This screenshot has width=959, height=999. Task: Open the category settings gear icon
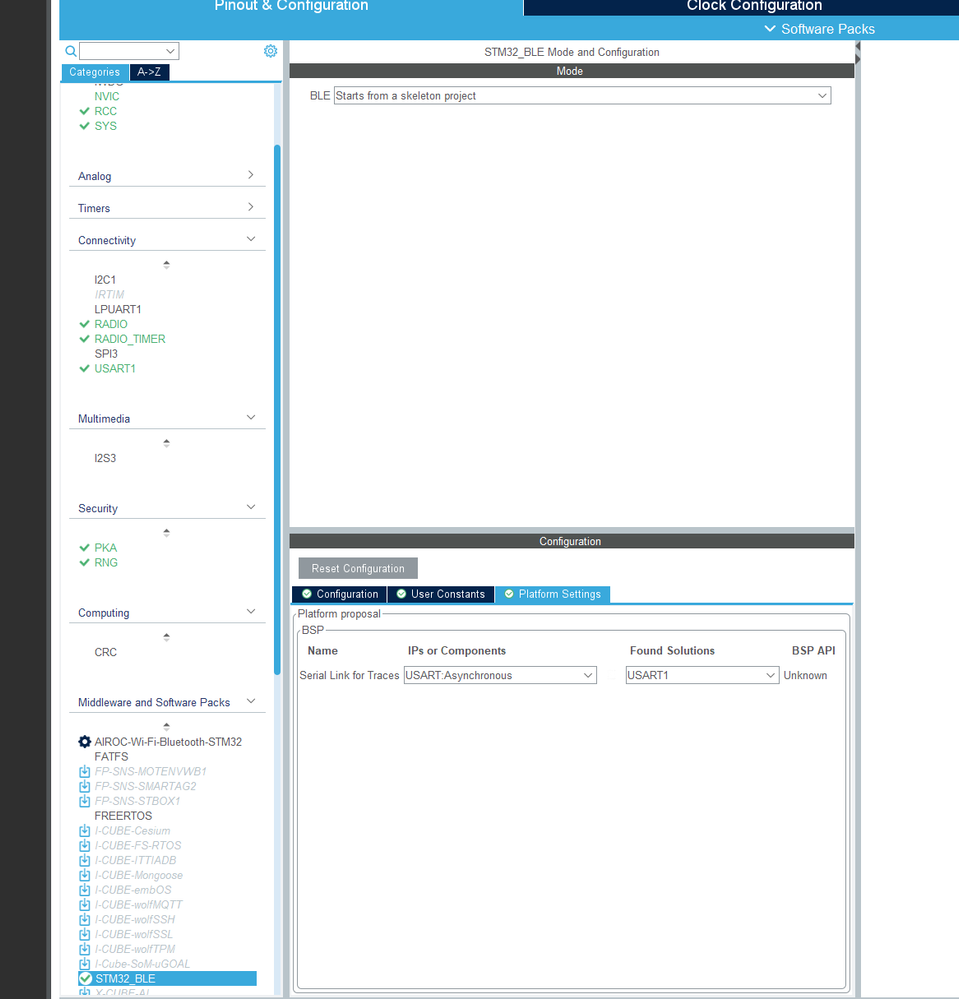(270, 51)
